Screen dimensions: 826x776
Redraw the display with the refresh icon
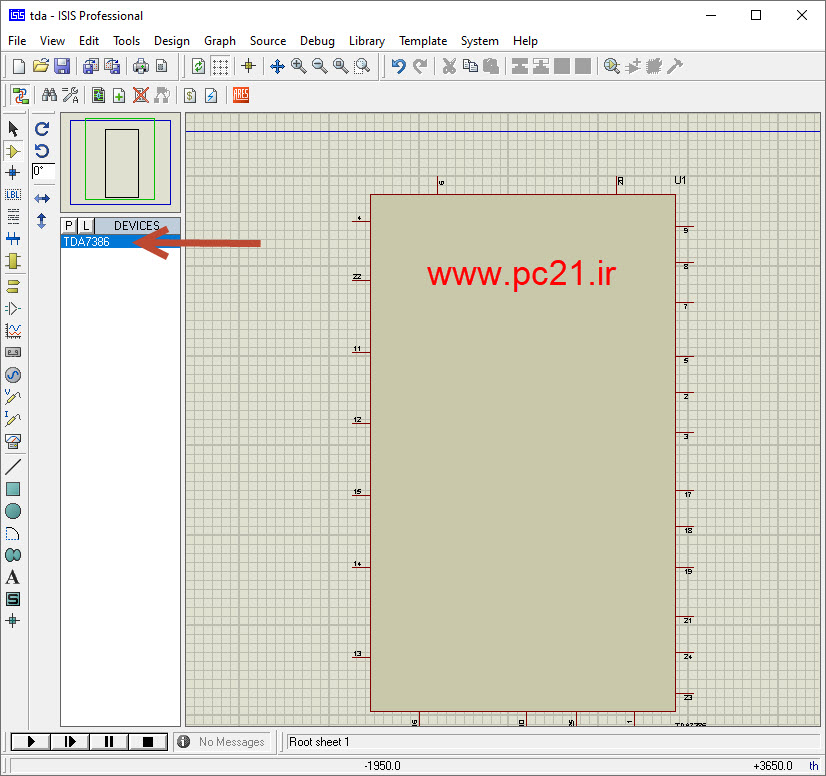(x=199, y=66)
